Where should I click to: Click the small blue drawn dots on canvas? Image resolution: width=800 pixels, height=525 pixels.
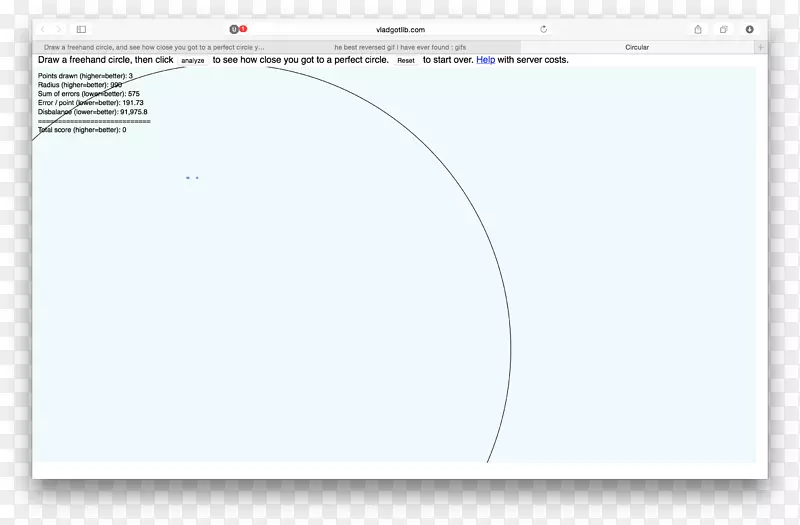point(192,178)
